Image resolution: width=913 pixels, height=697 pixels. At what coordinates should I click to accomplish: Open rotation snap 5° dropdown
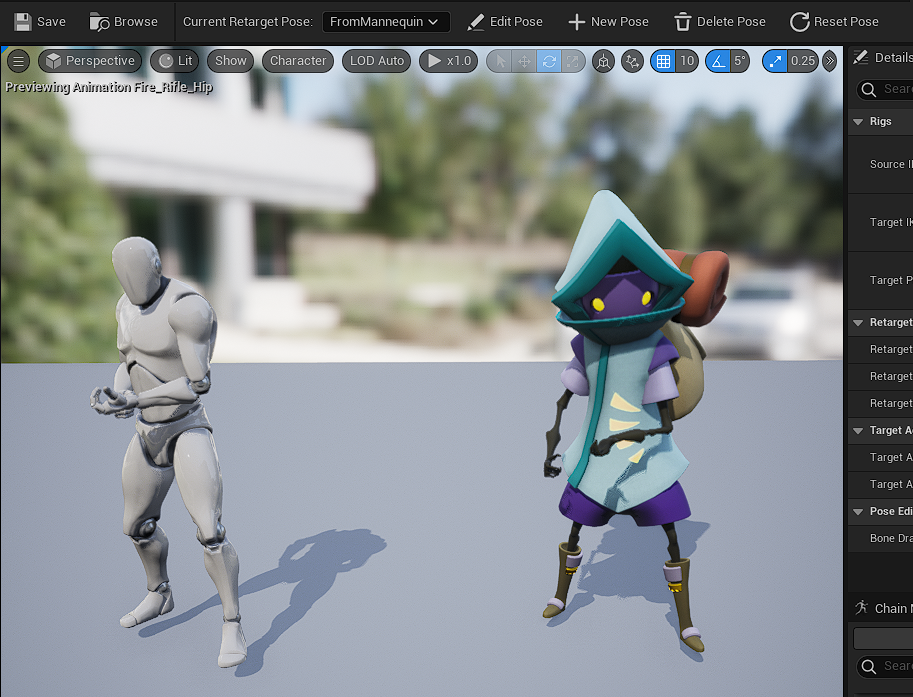point(739,61)
